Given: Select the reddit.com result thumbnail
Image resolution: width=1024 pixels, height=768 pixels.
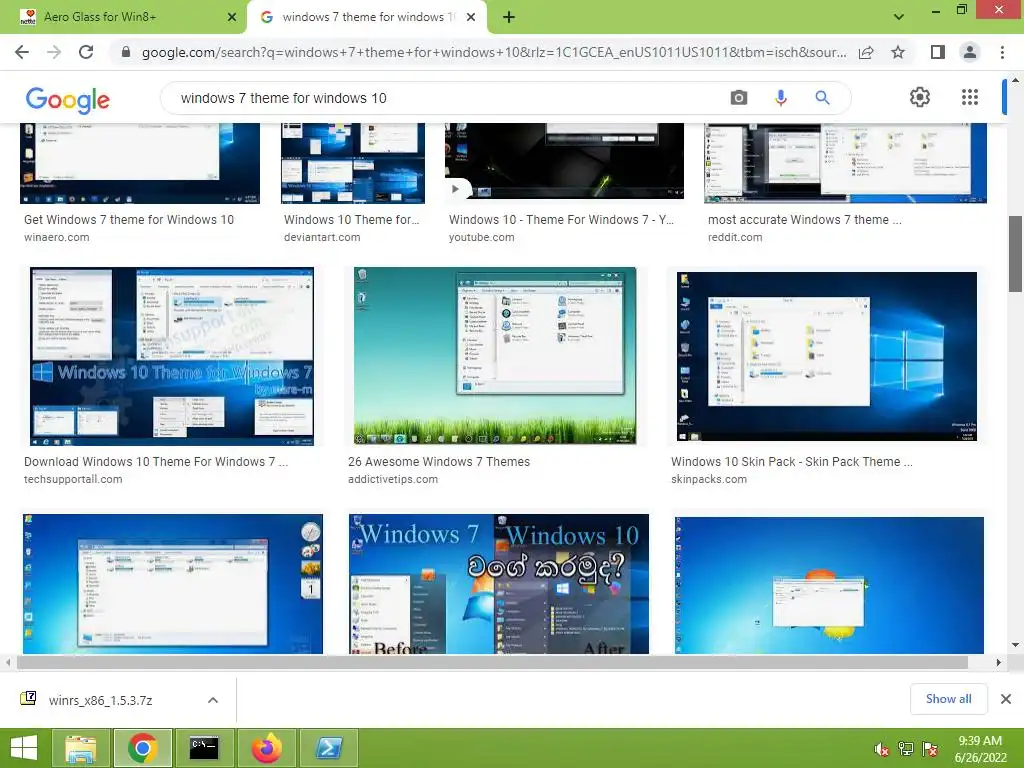Looking at the screenshot, I should tap(845, 163).
